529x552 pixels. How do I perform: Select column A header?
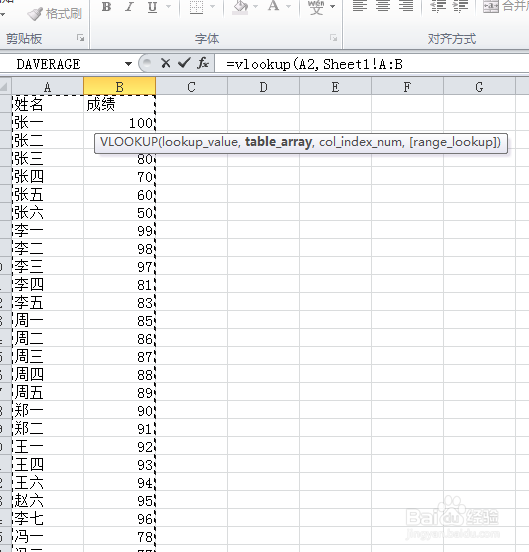tap(48, 87)
